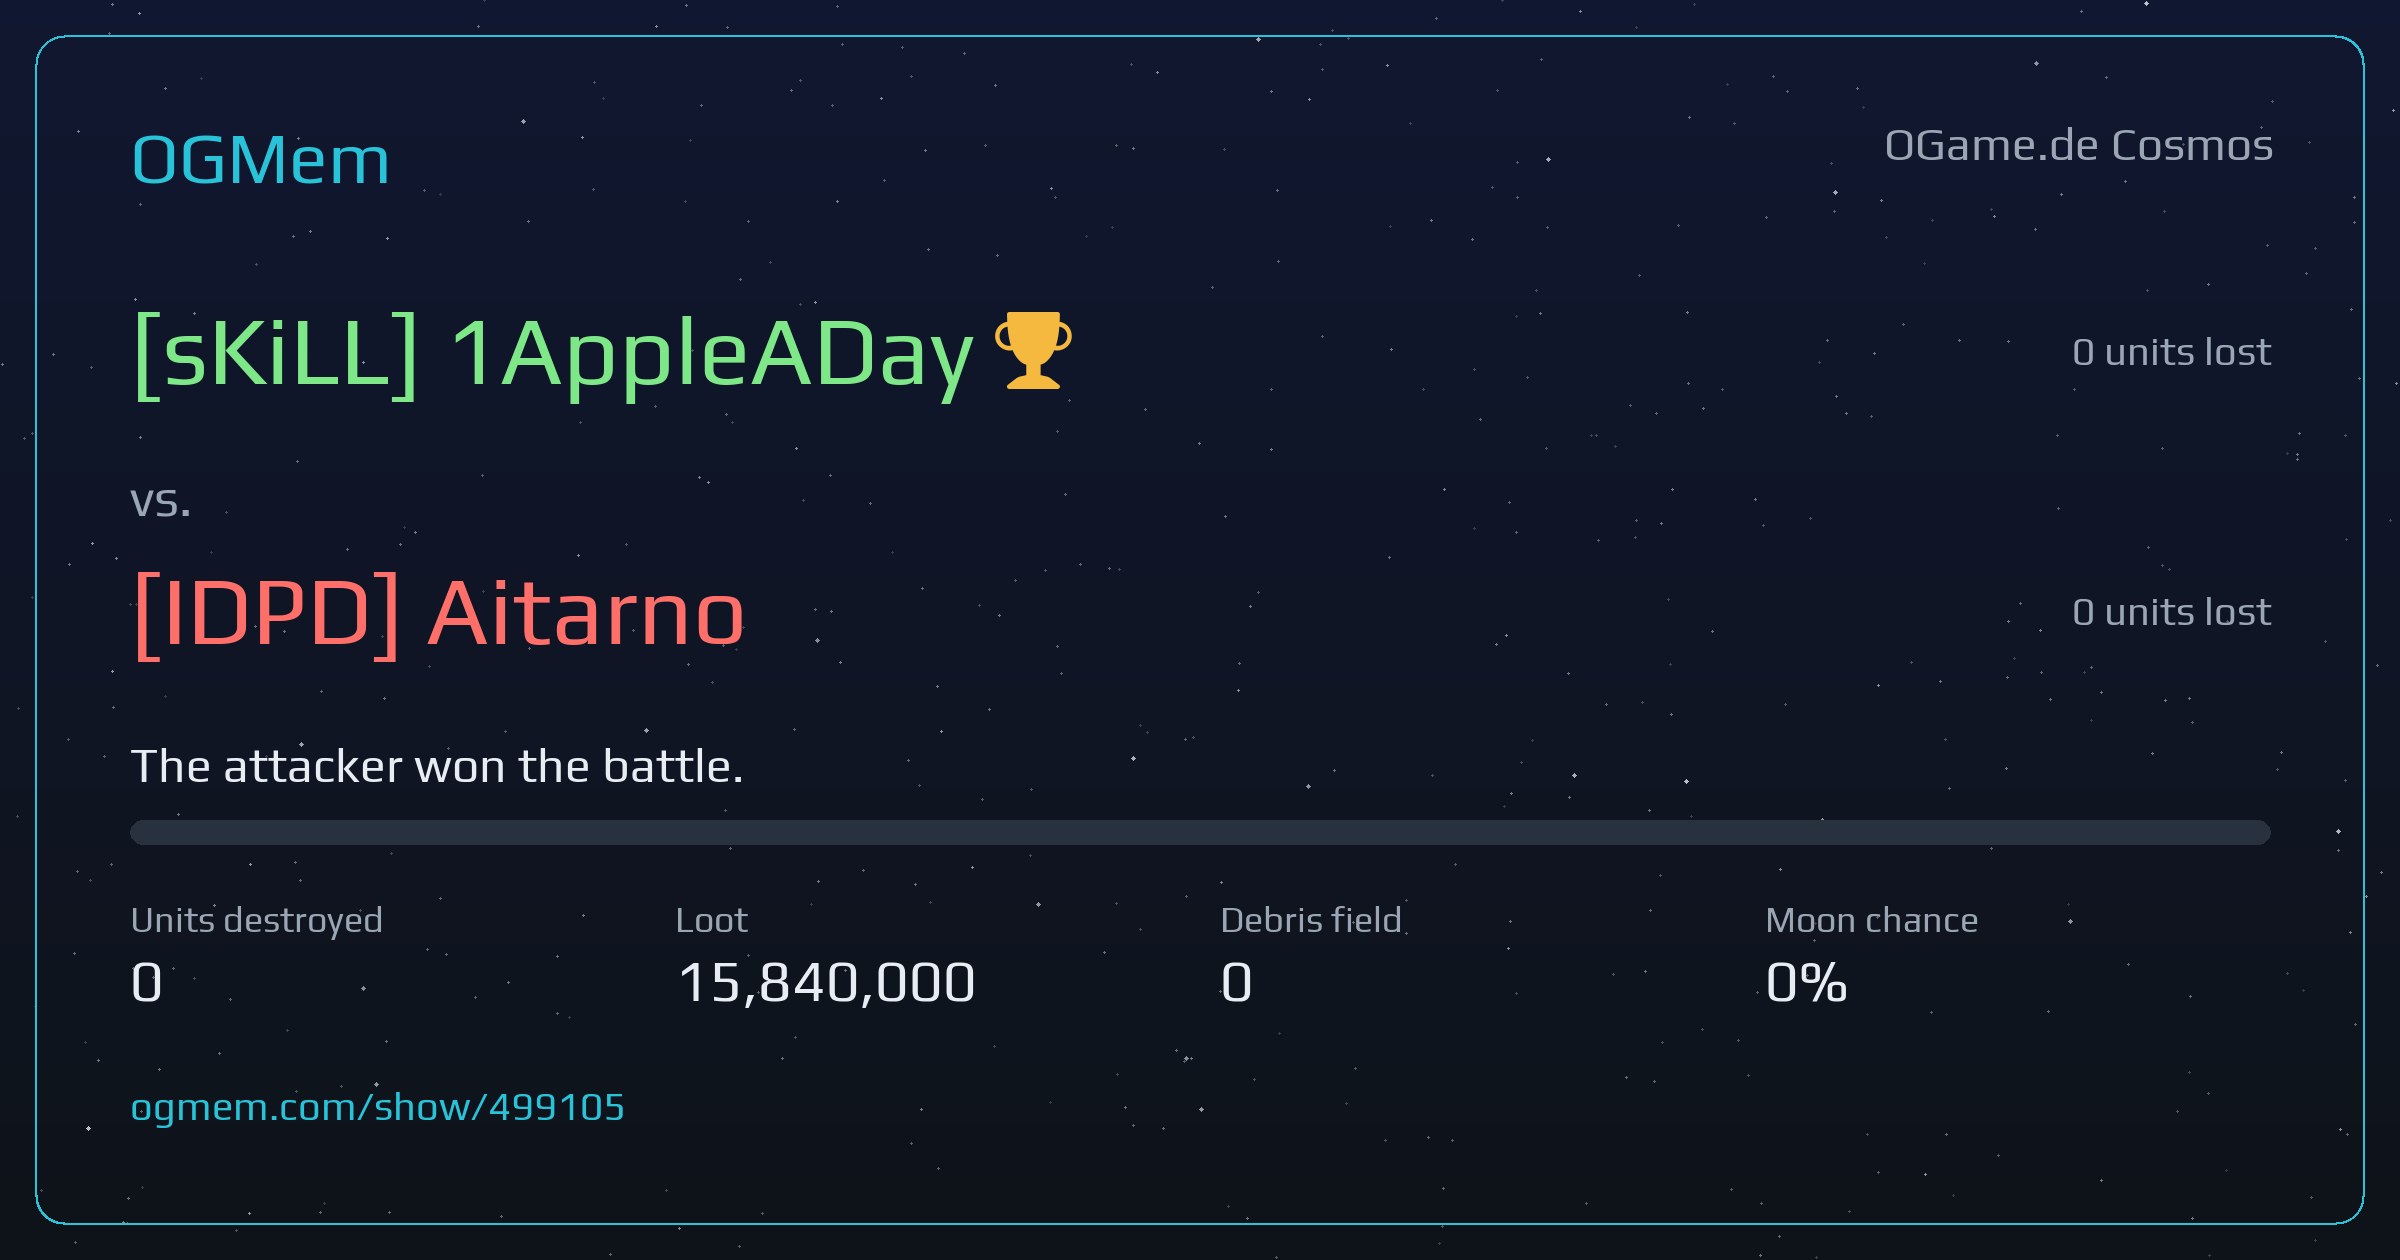The width and height of the screenshot is (2400, 1260).
Task: Click the Units destroyed label
Action: click(x=257, y=921)
